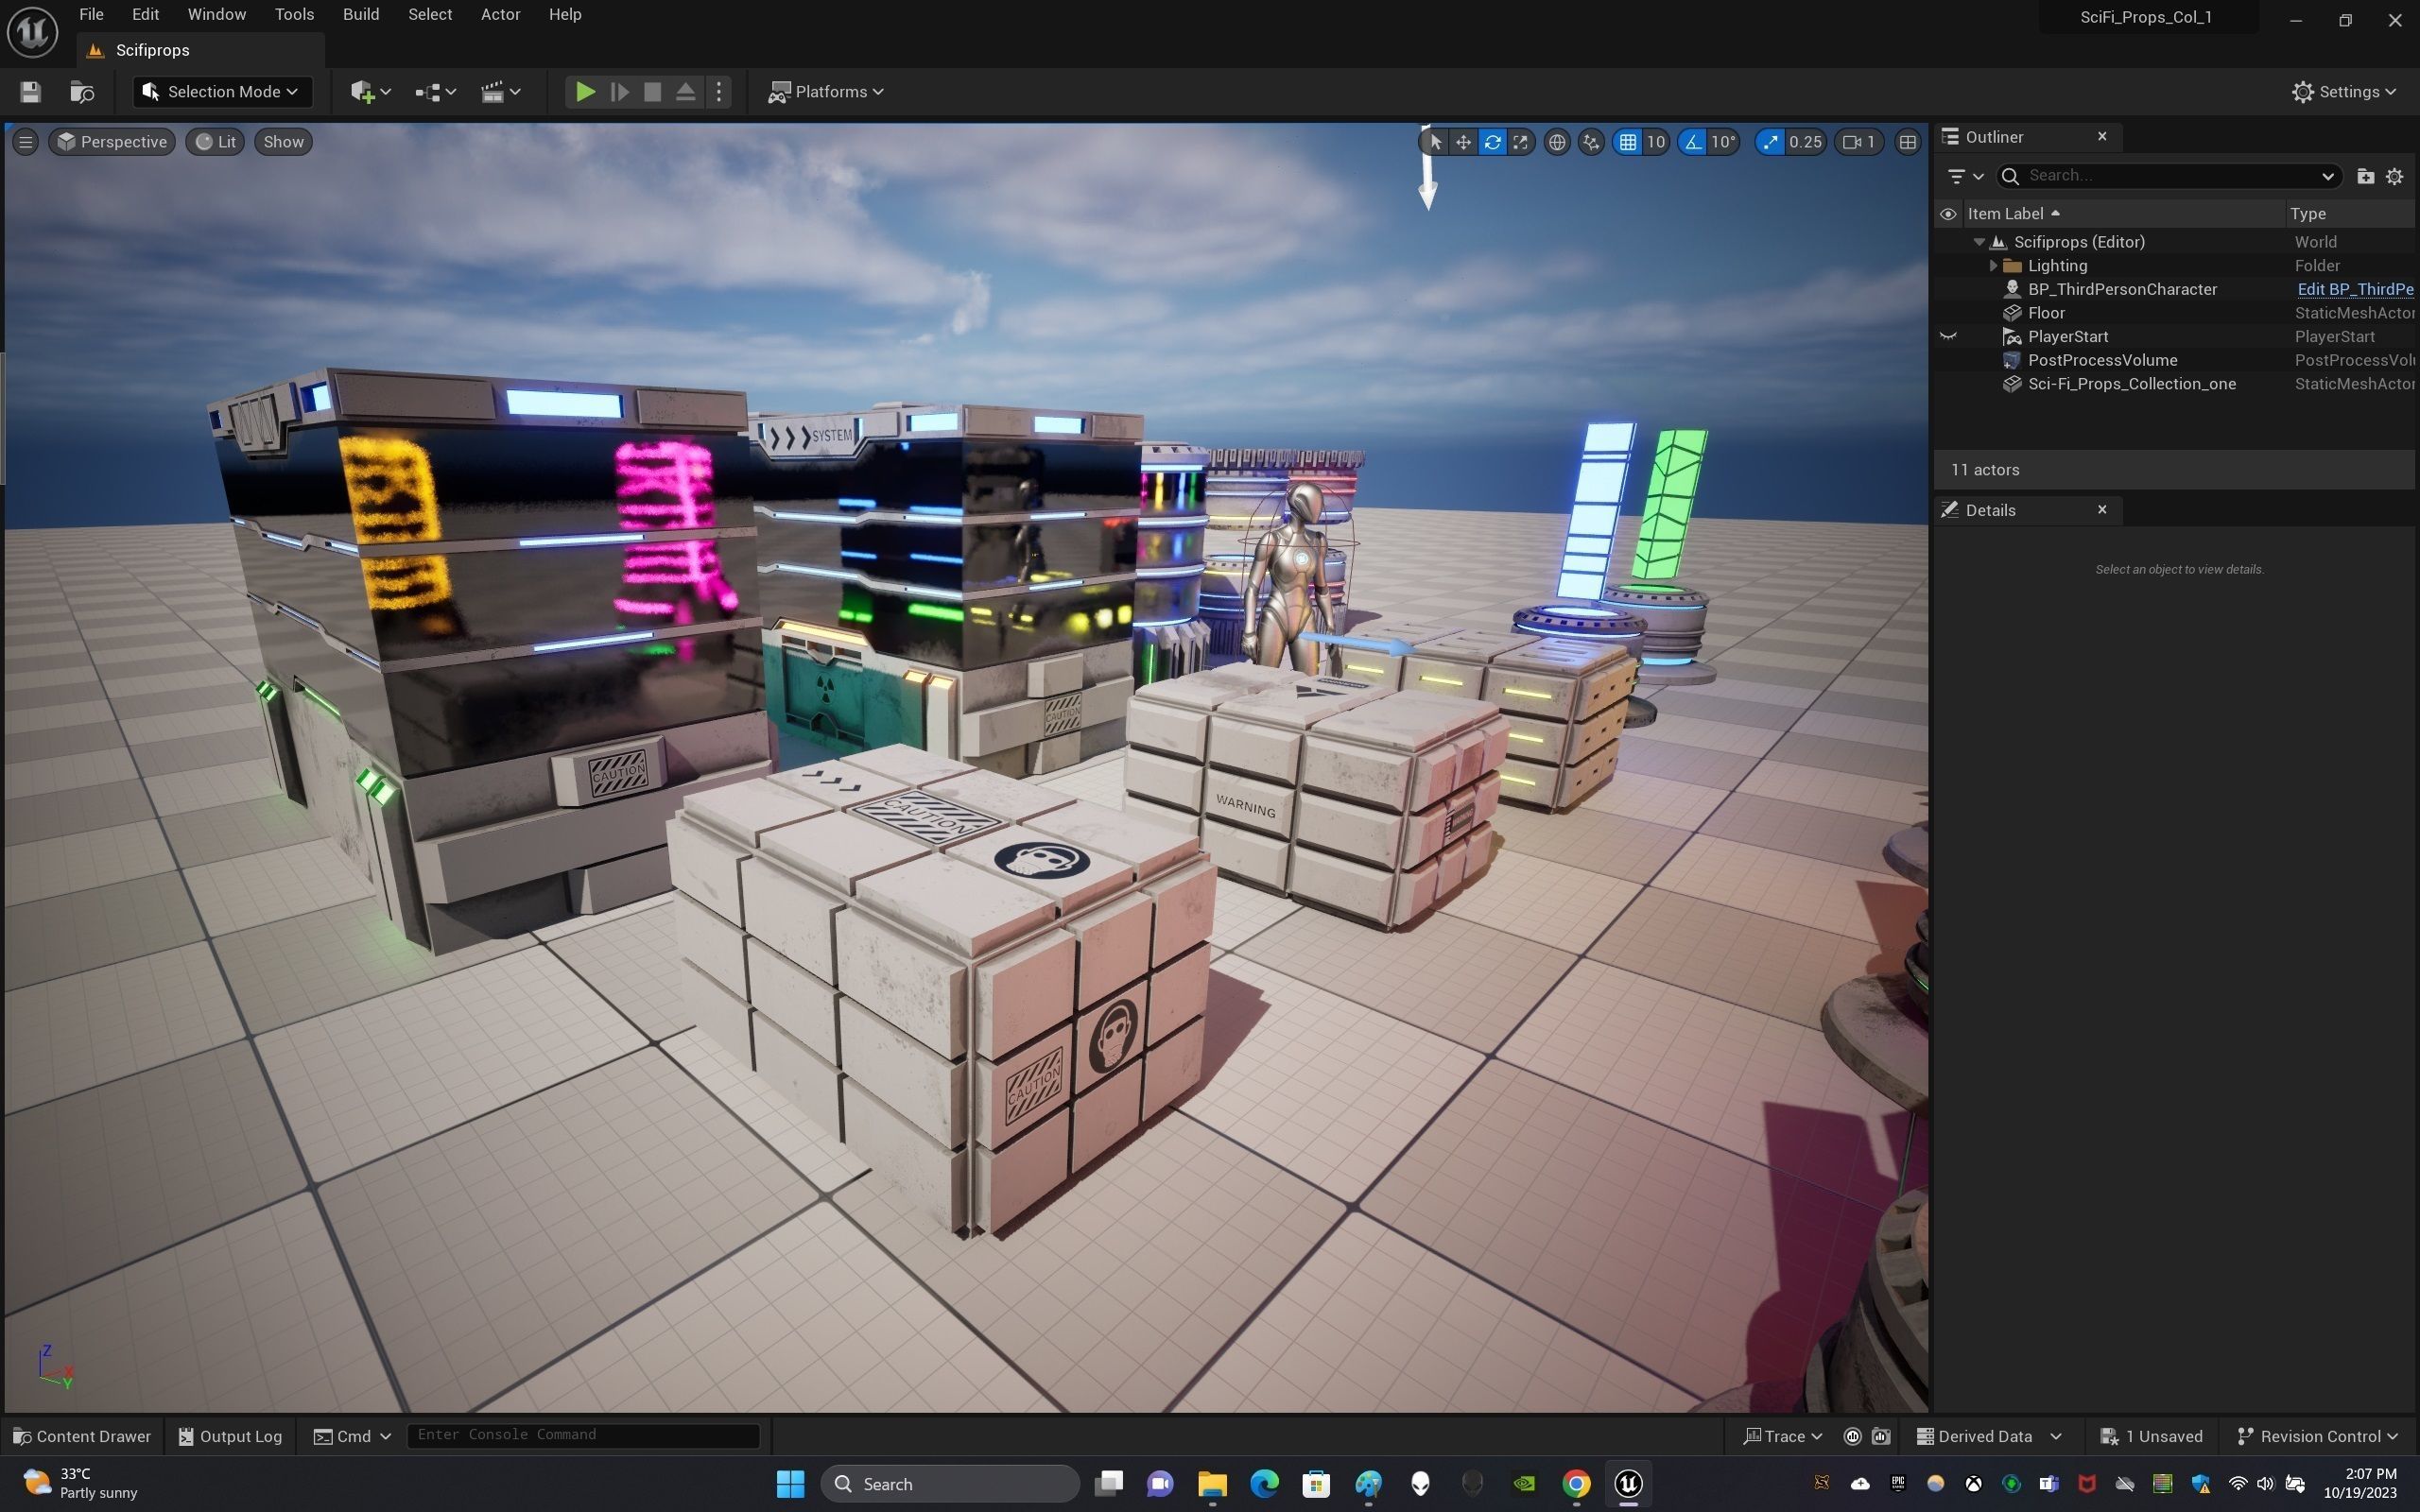The image size is (2420, 1512).
Task: Select the translate (move) gizmo tool
Action: pos(1463,142)
